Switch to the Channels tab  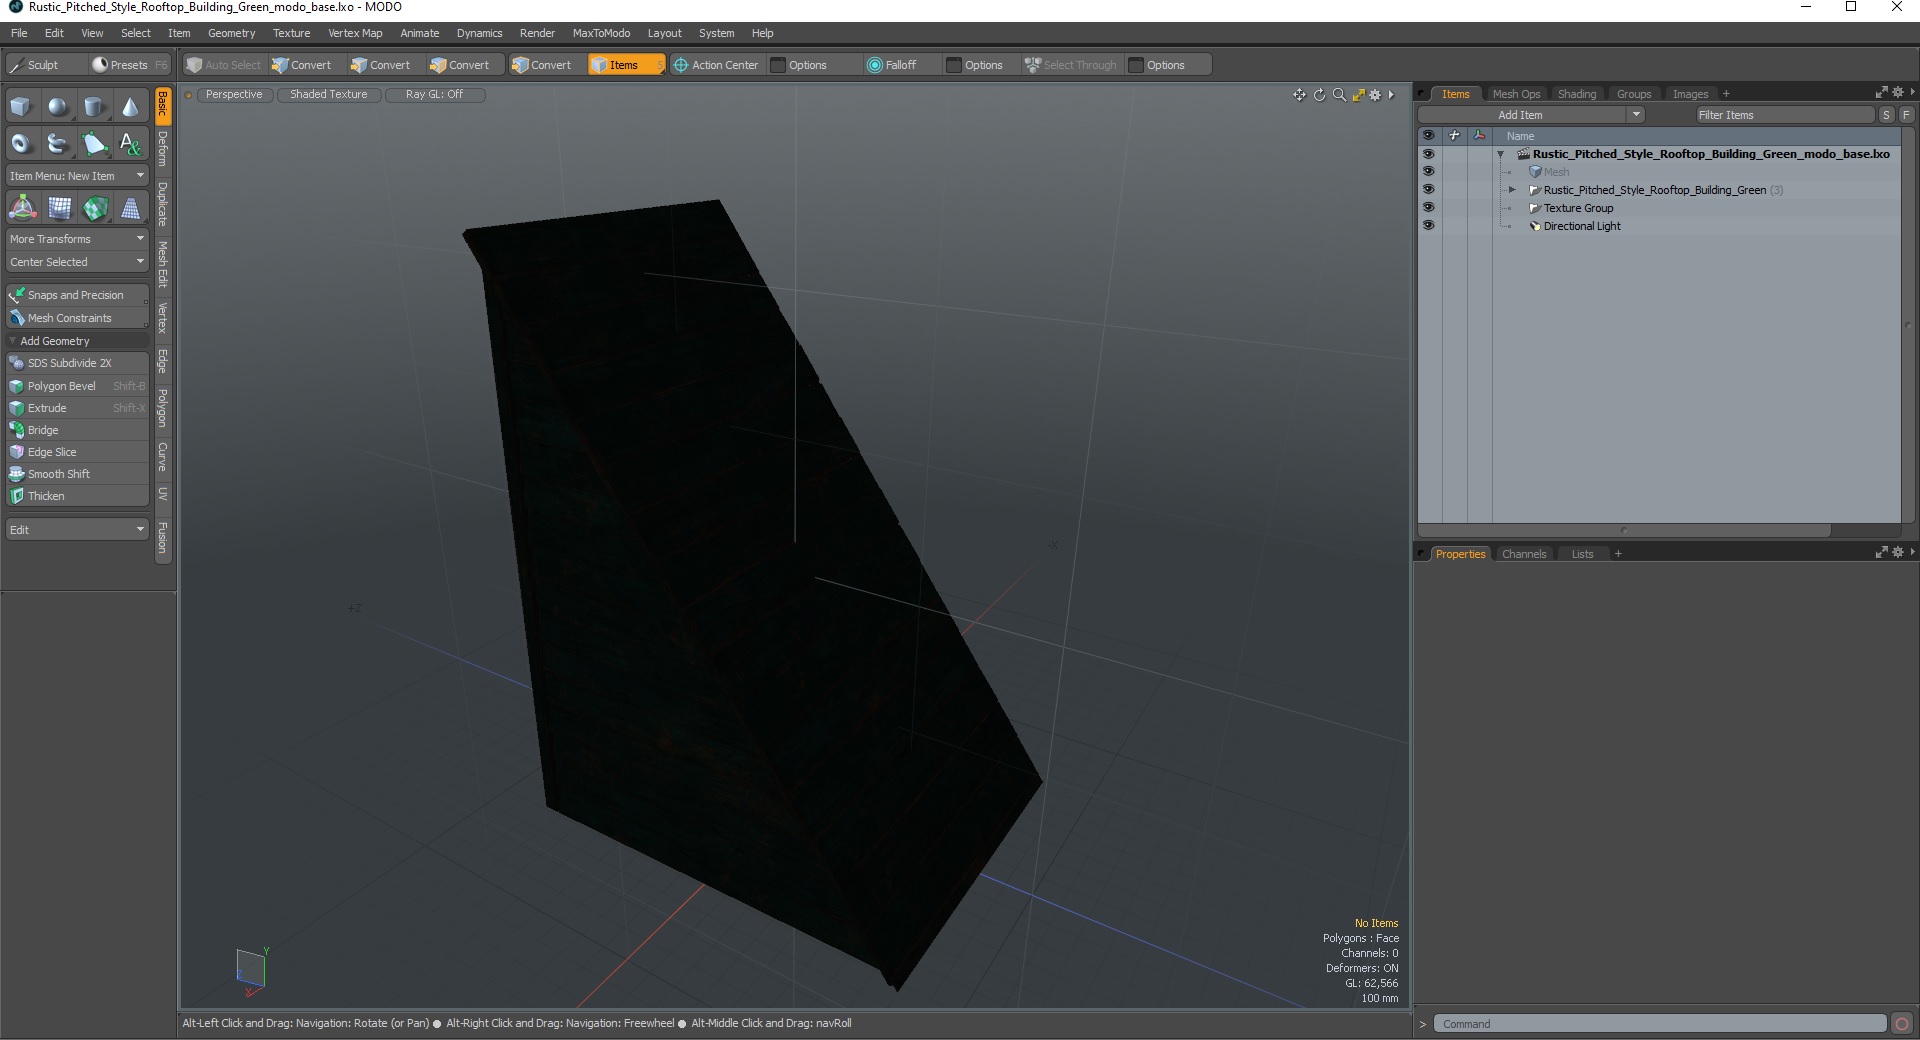point(1524,554)
